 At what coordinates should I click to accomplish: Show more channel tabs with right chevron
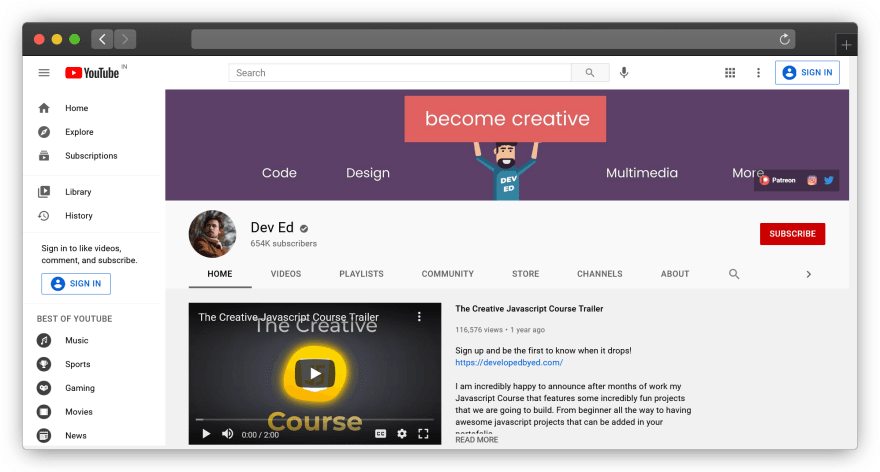(808, 274)
